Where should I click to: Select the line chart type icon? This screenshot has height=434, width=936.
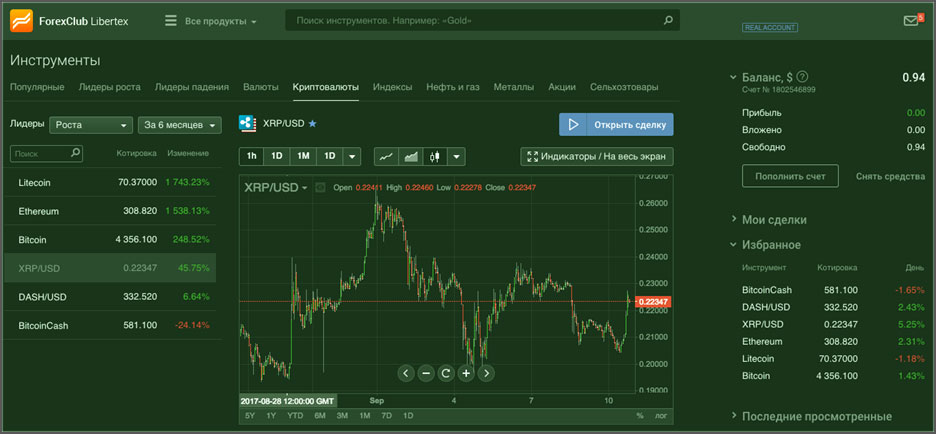point(386,157)
